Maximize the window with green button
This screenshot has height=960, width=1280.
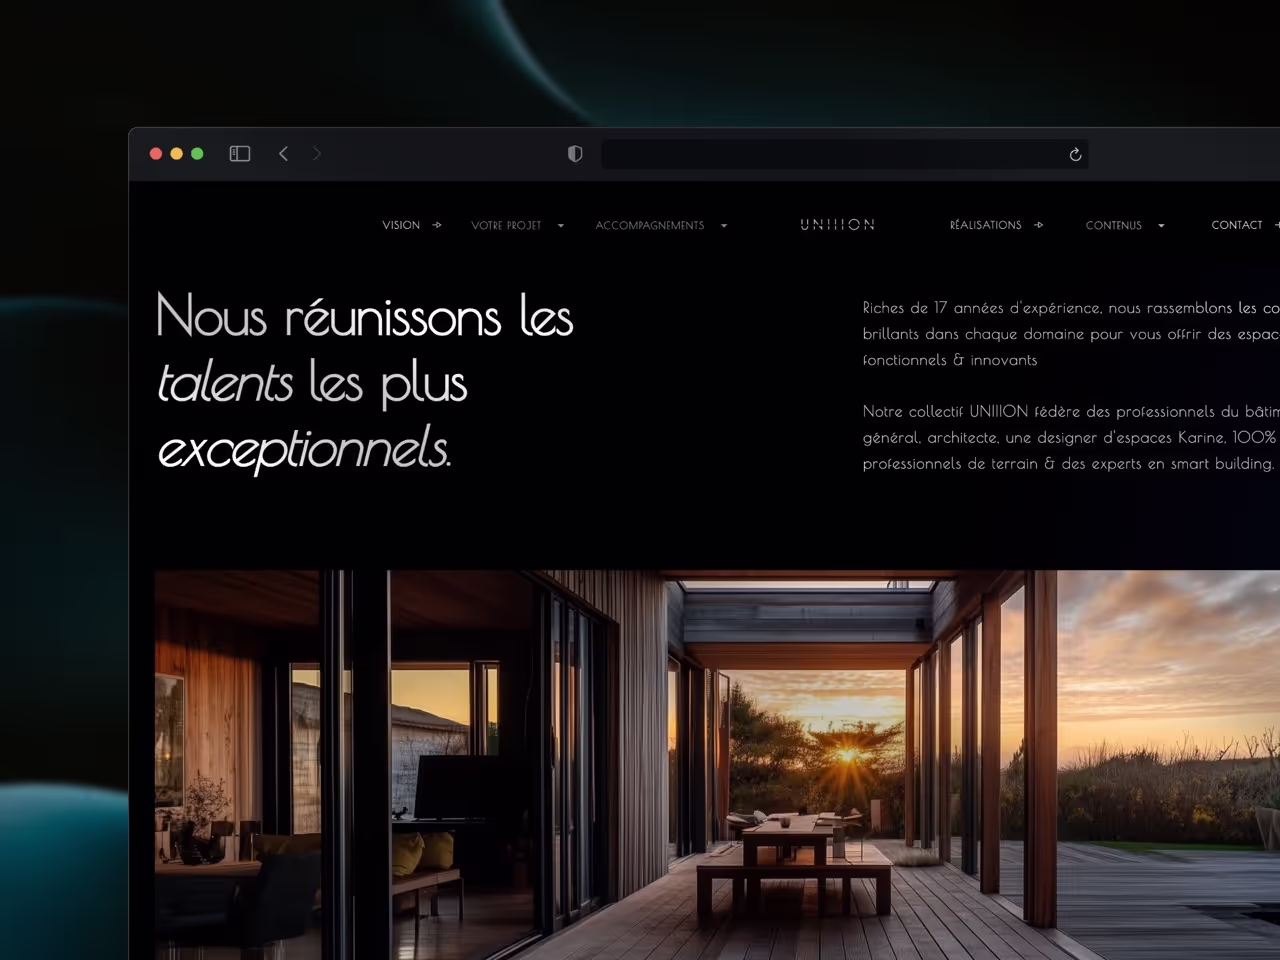(197, 154)
